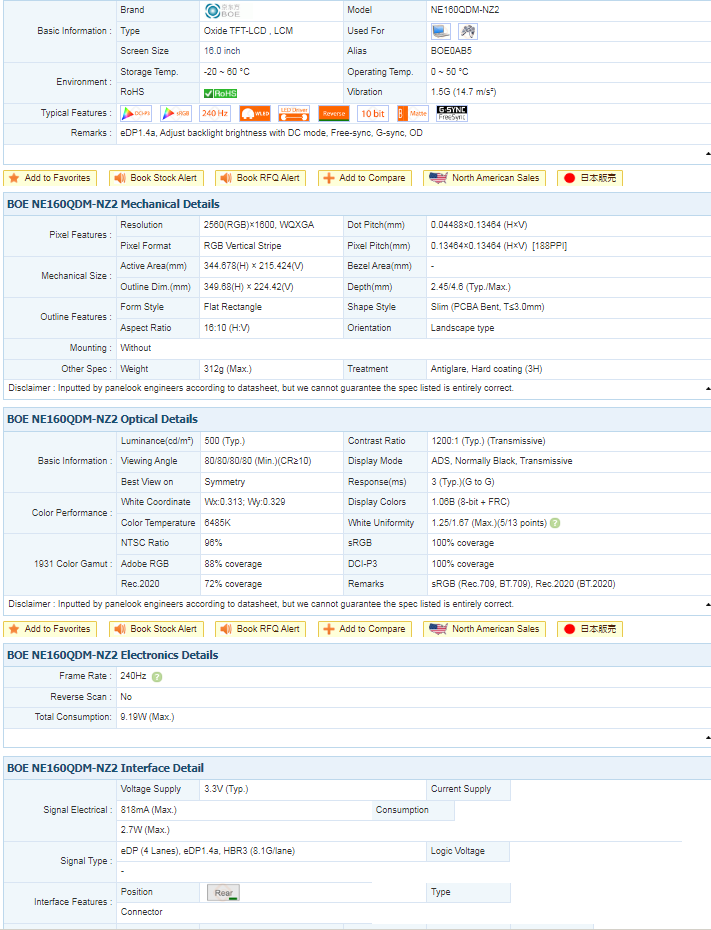
Task: Add to Compare above Electronics Details
Action: [x=365, y=629]
